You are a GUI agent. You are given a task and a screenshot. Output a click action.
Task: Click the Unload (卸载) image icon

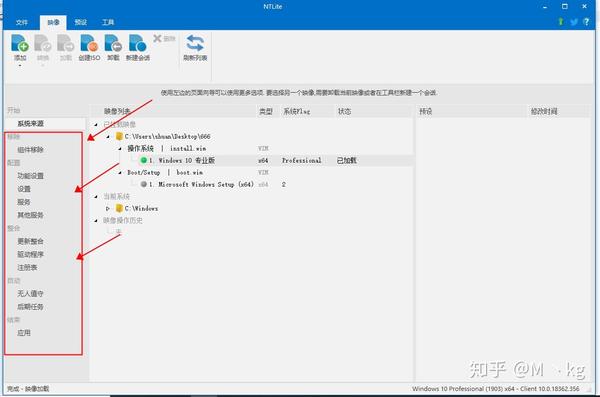(113, 43)
